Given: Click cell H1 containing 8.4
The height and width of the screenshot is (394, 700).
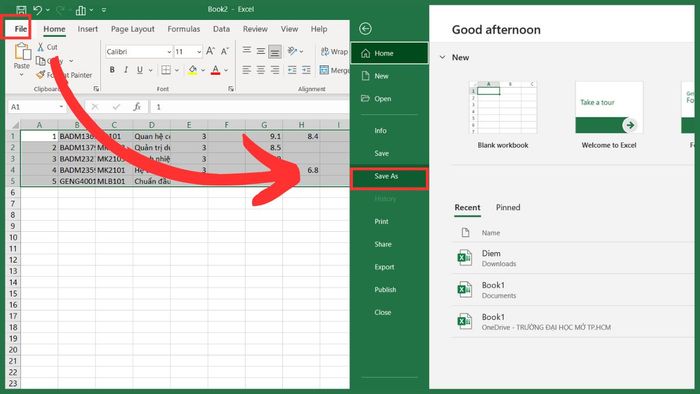Looking at the screenshot, I should tap(301, 136).
